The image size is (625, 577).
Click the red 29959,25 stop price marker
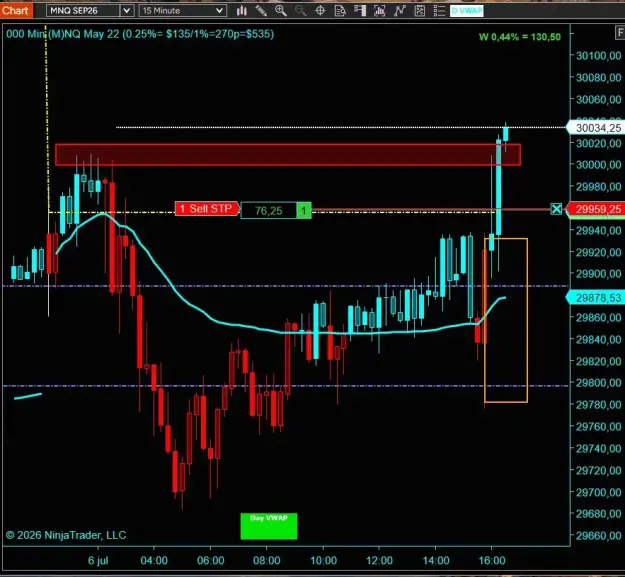coord(596,209)
